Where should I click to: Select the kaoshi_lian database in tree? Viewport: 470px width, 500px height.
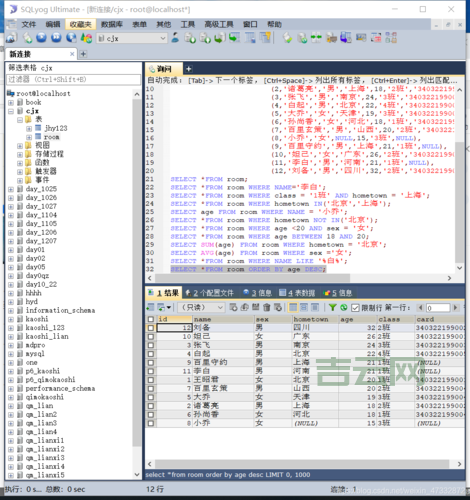coord(47,336)
